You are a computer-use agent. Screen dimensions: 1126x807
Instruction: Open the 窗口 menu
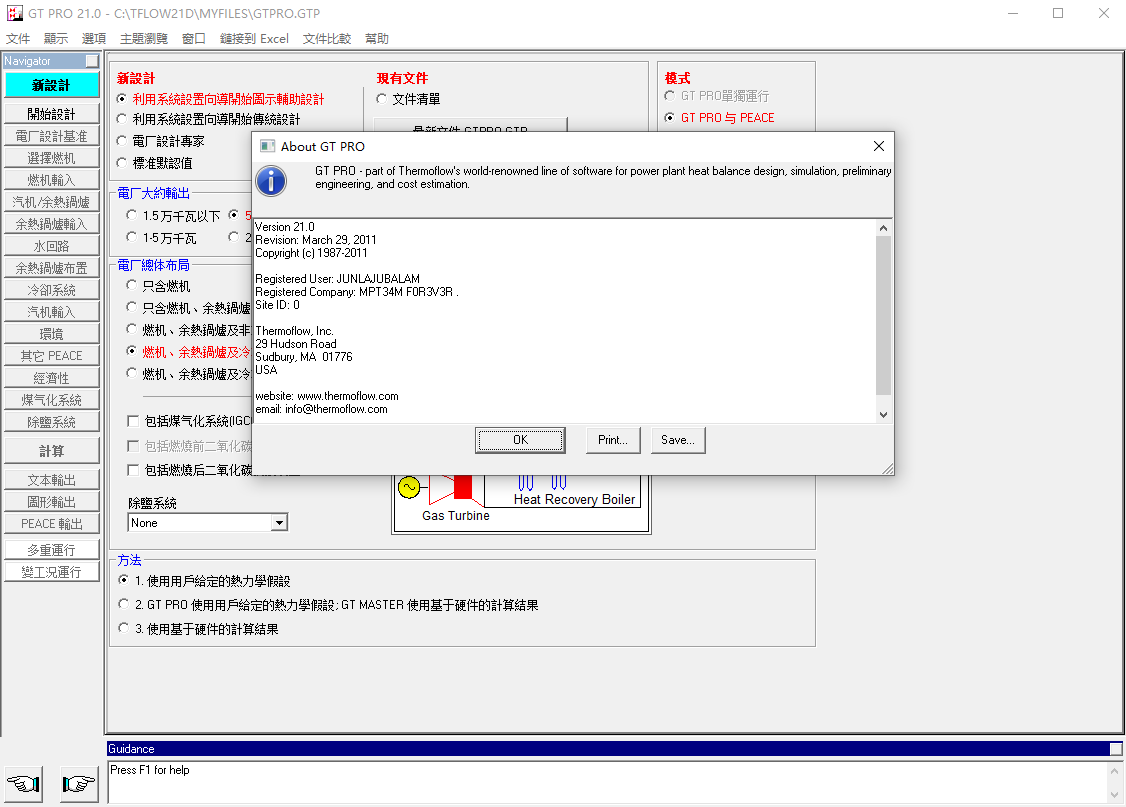tap(194, 38)
